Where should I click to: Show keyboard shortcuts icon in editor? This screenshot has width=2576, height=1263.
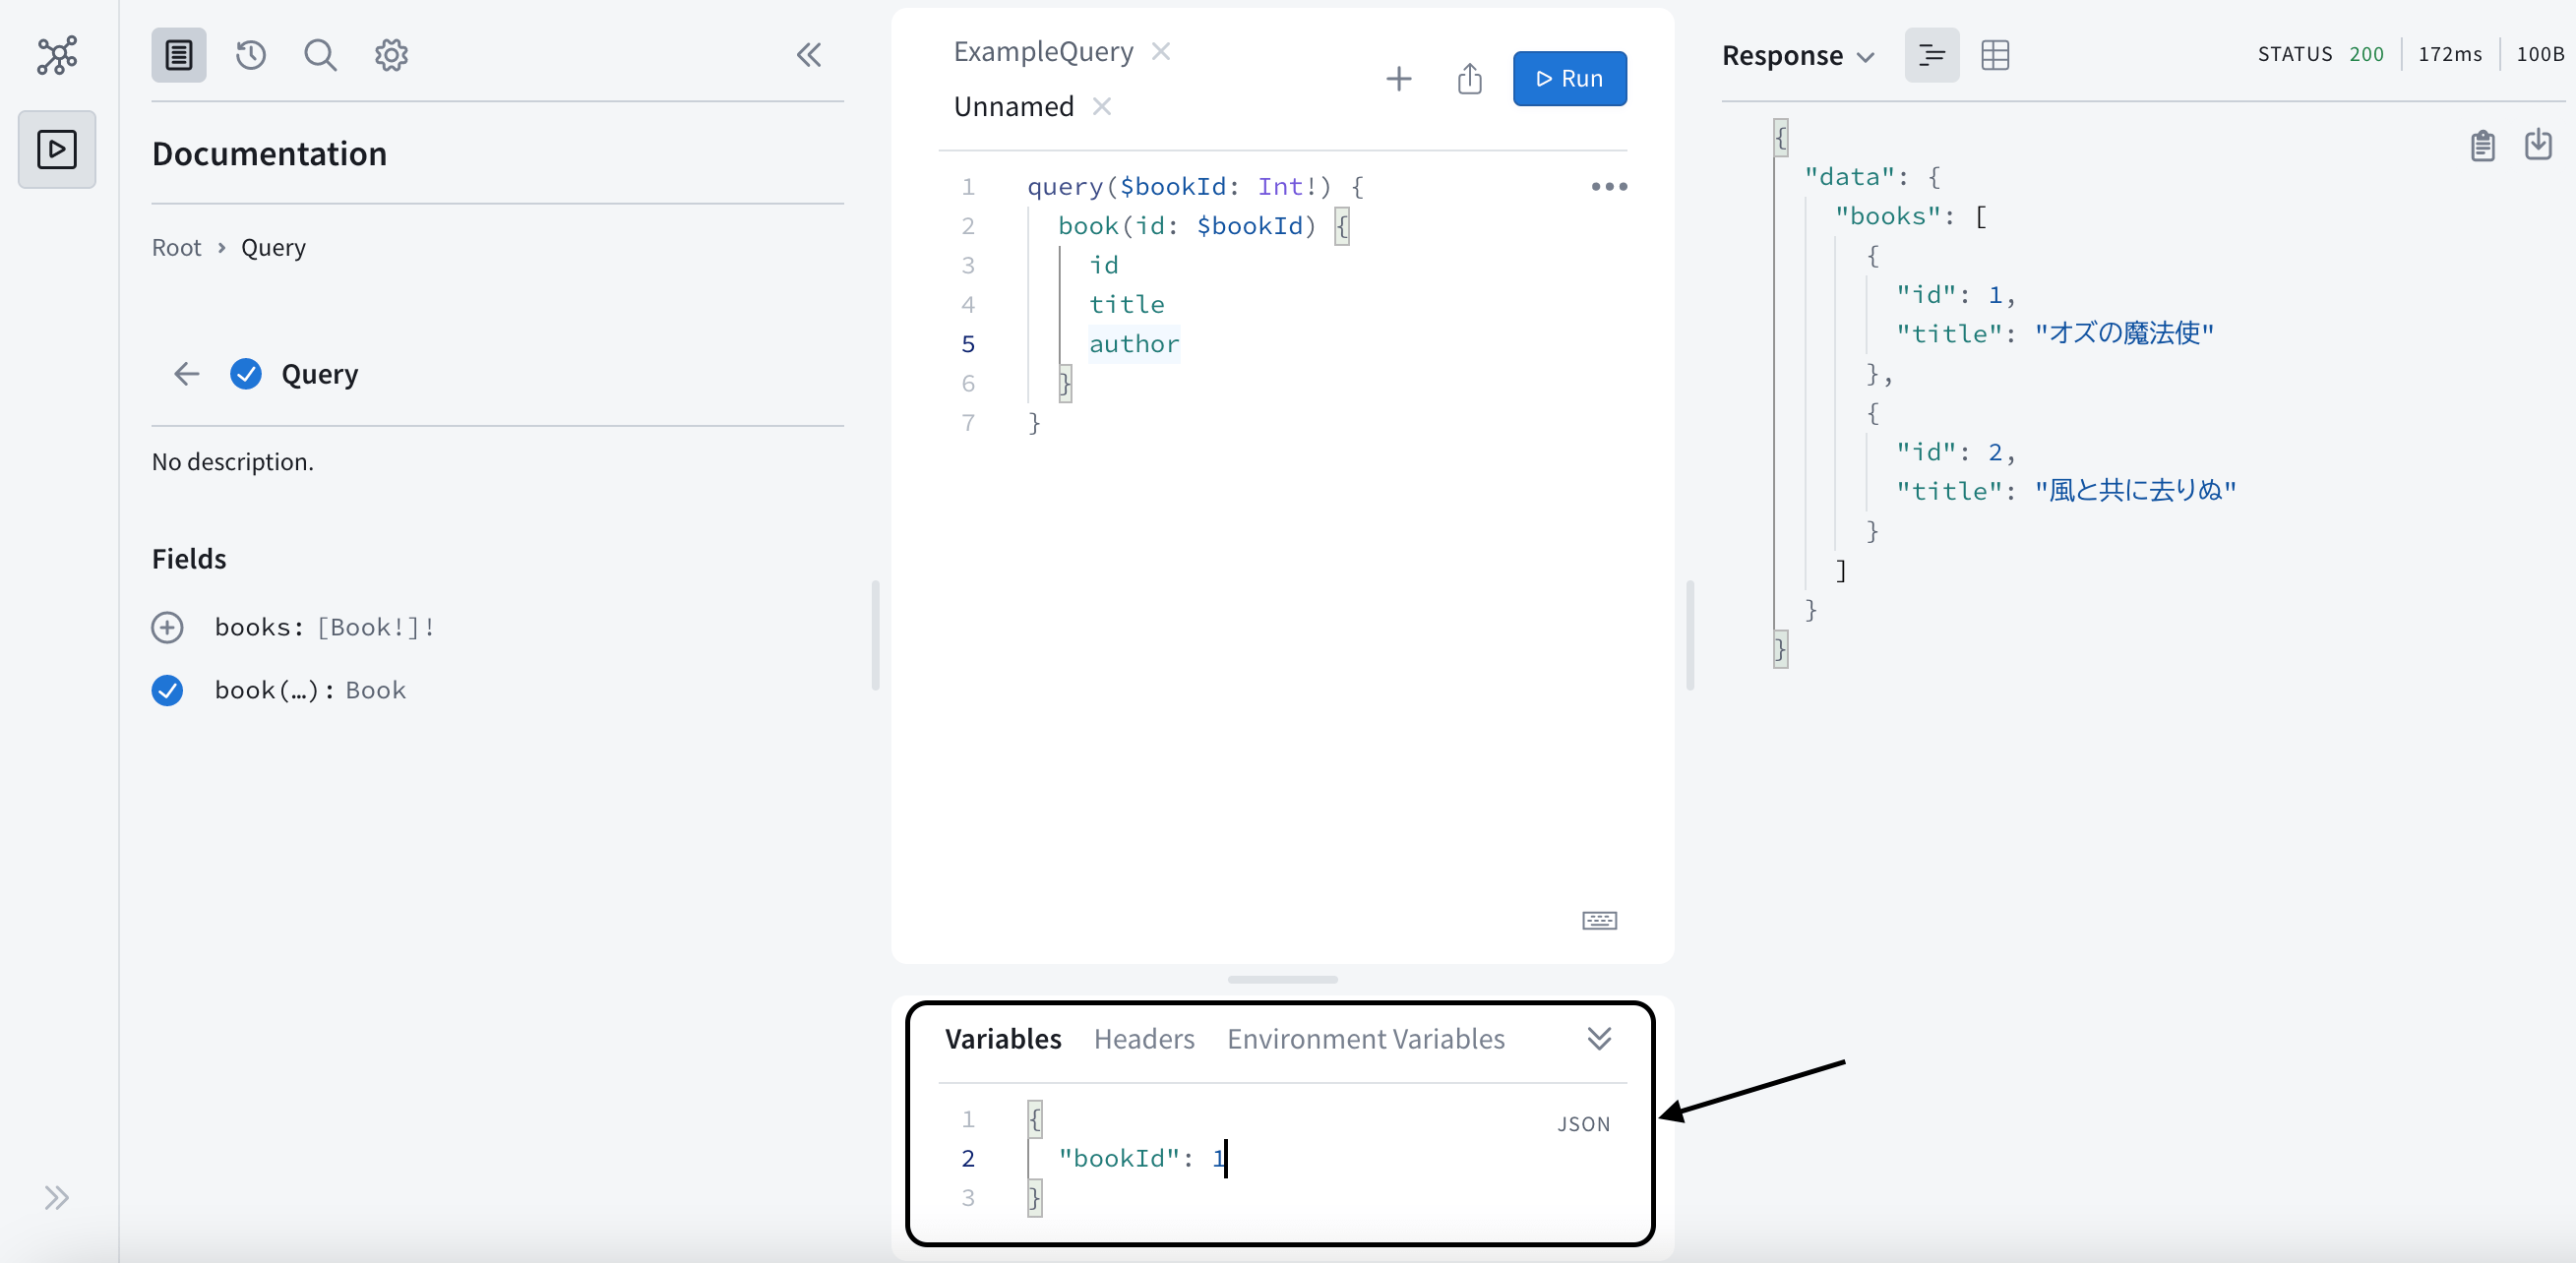1599,920
